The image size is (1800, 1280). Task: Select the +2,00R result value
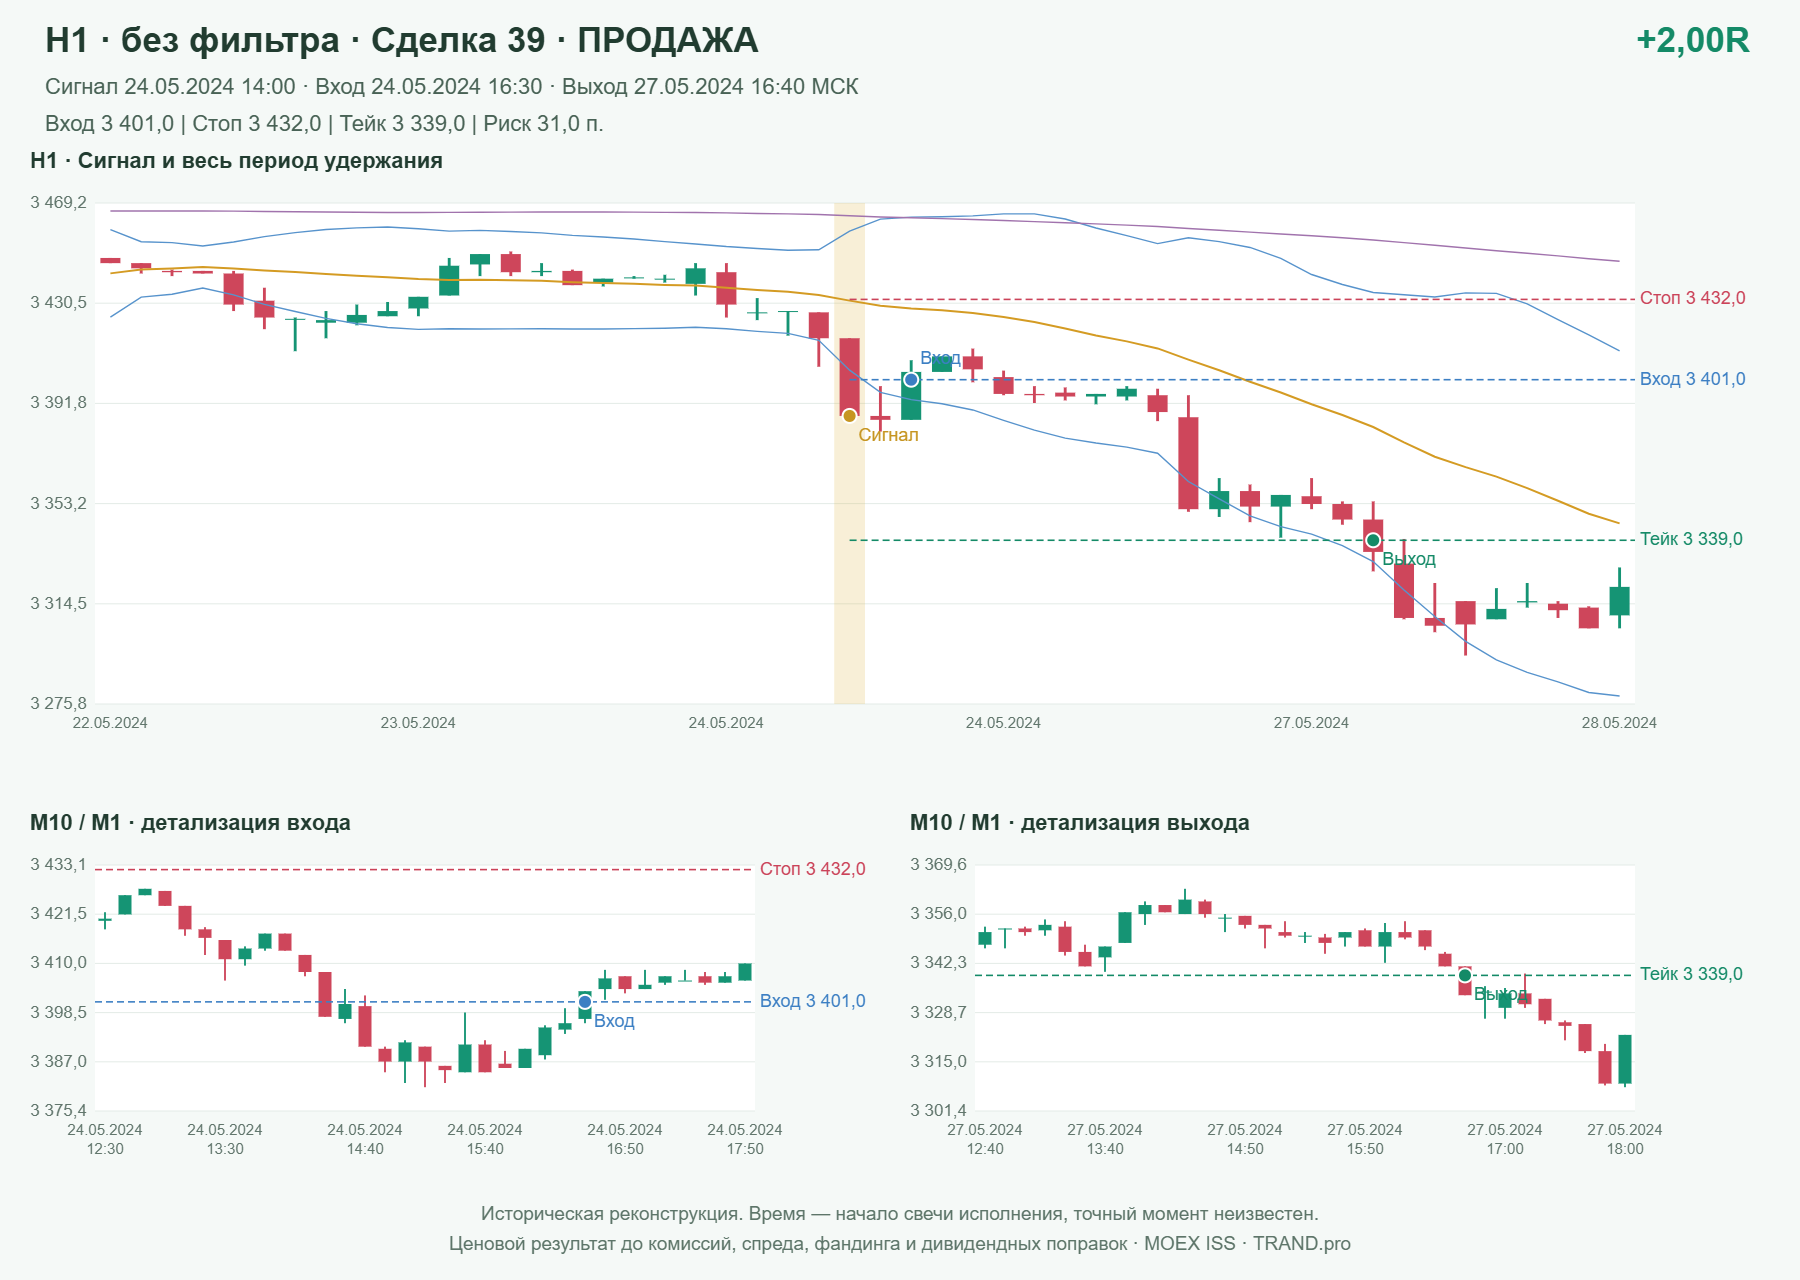pyautogui.click(x=1693, y=40)
